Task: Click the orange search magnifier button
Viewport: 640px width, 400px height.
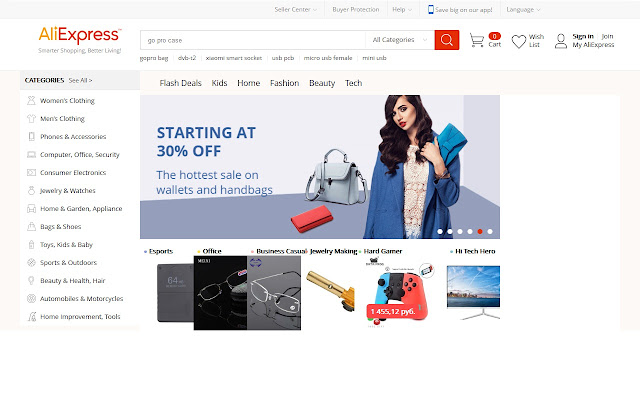Action: 447,40
